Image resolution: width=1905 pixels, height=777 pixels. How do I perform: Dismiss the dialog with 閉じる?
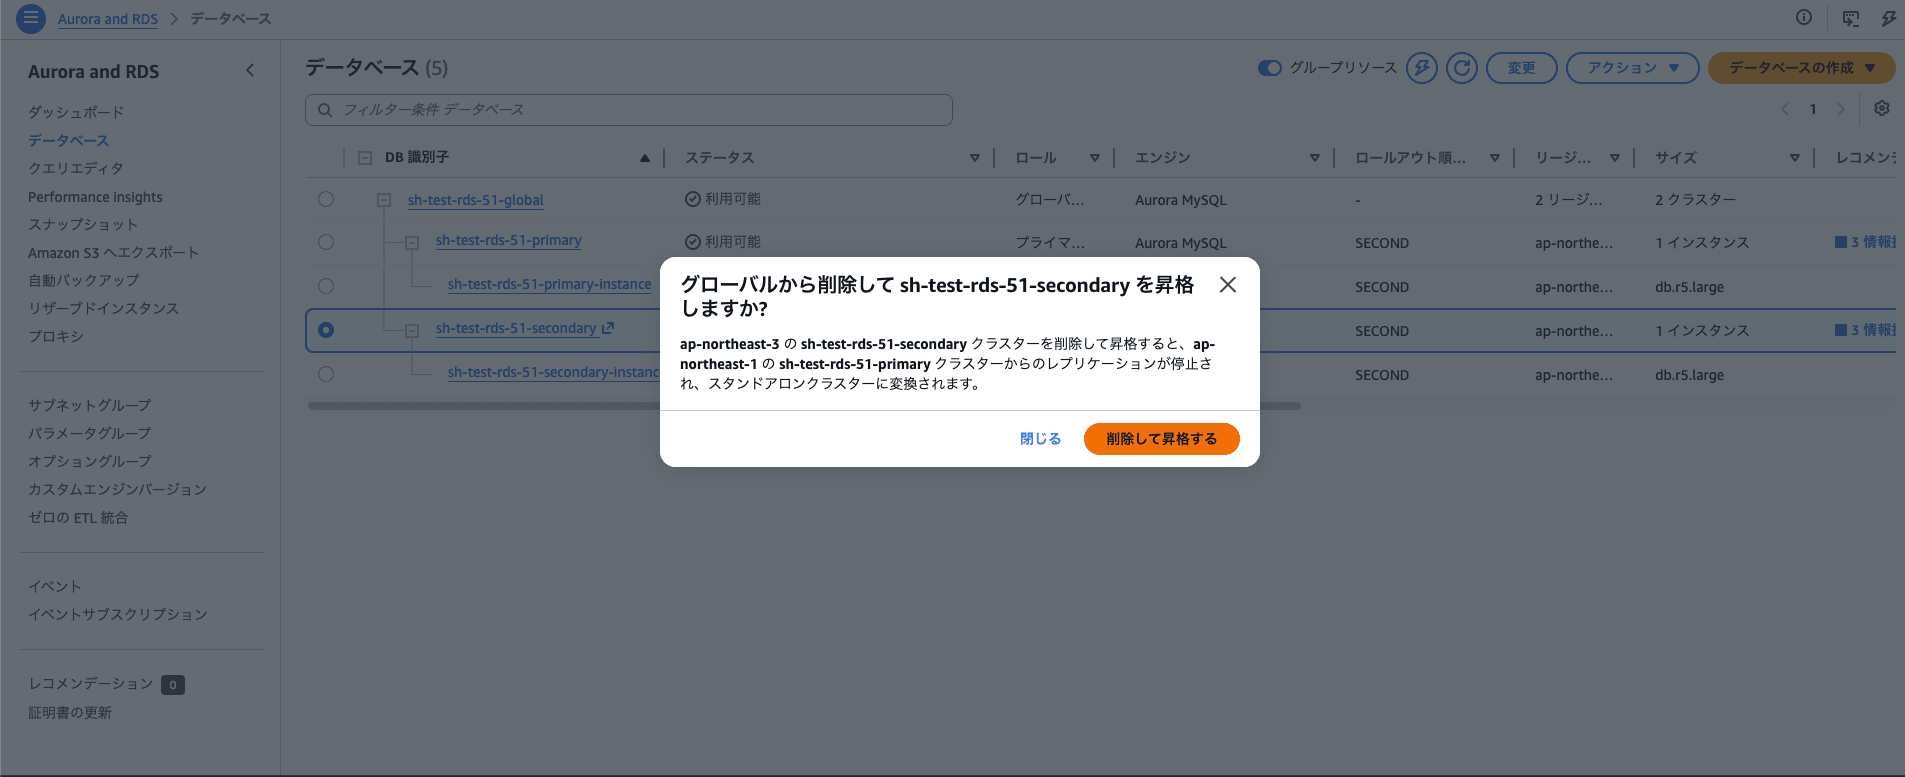click(1040, 439)
